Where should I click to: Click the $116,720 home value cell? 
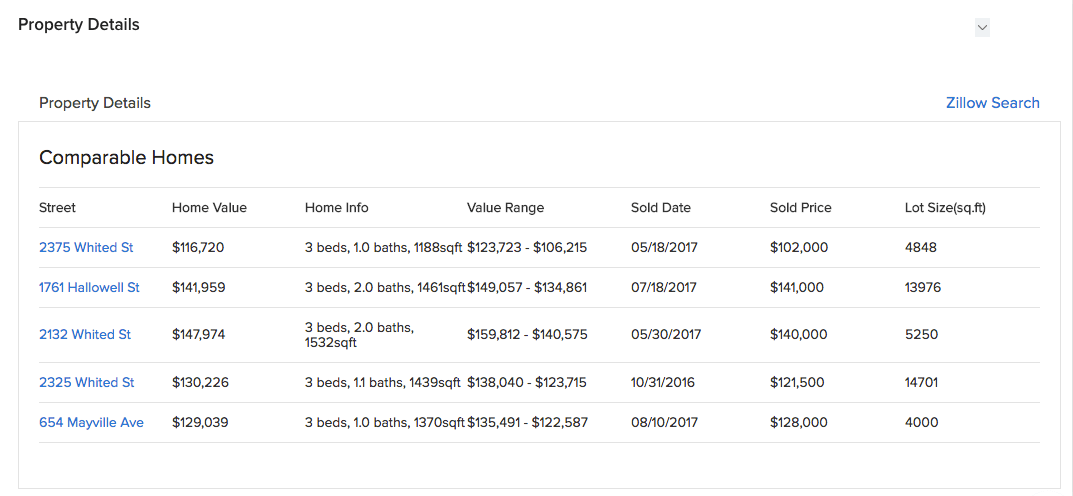click(x=198, y=247)
